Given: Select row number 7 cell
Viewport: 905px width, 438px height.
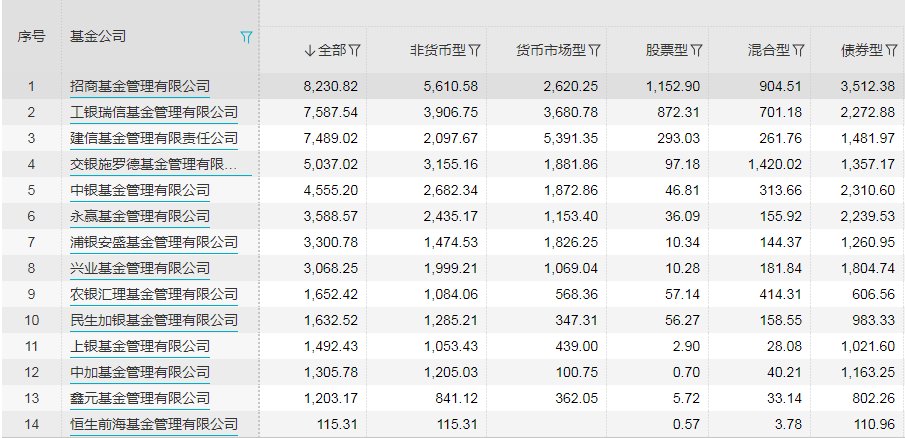Looking at the screenshot, I should pyautogui.click(x=31, y=242).
